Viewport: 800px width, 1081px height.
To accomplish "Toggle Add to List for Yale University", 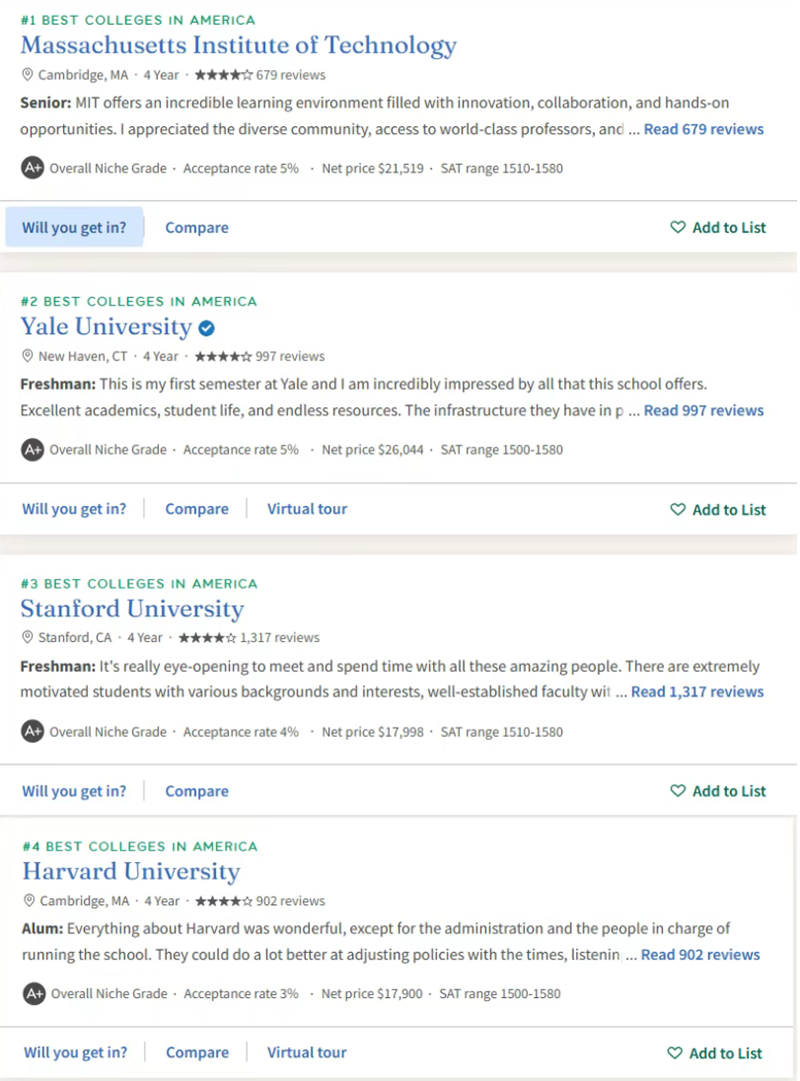I will coord(718,510).
